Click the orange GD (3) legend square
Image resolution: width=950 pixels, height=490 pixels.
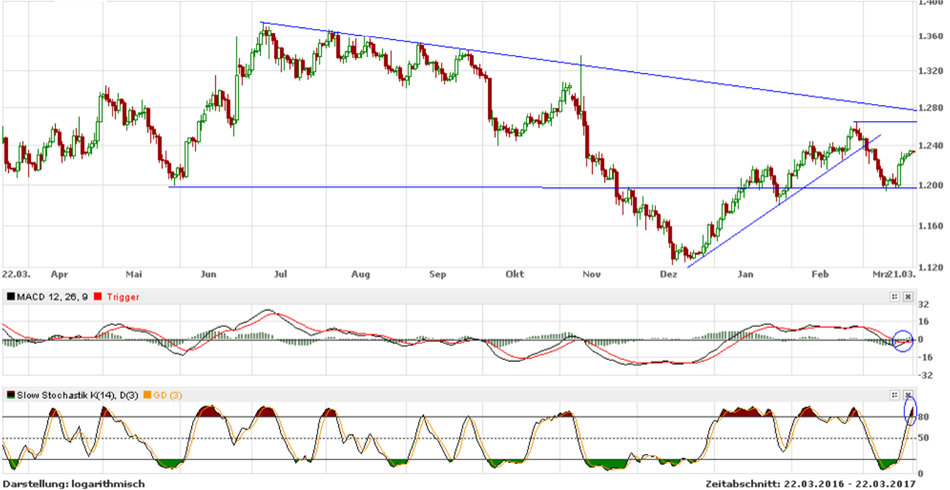(x=149, y=394)
